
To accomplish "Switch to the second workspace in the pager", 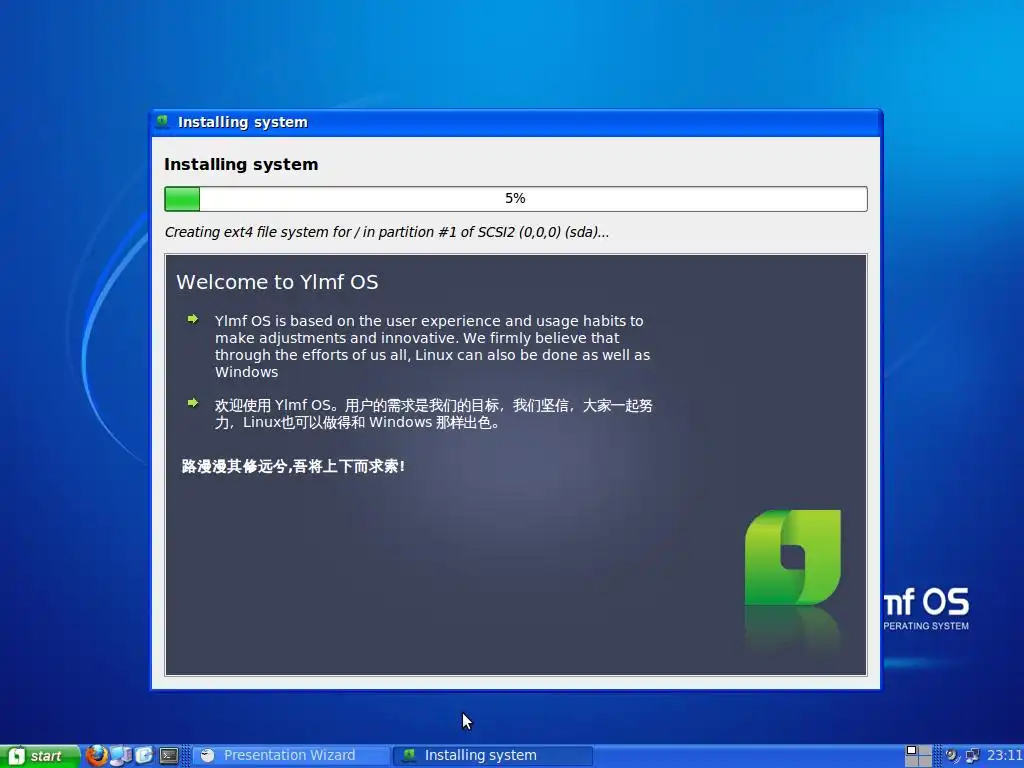I will [x=925, y=750].
